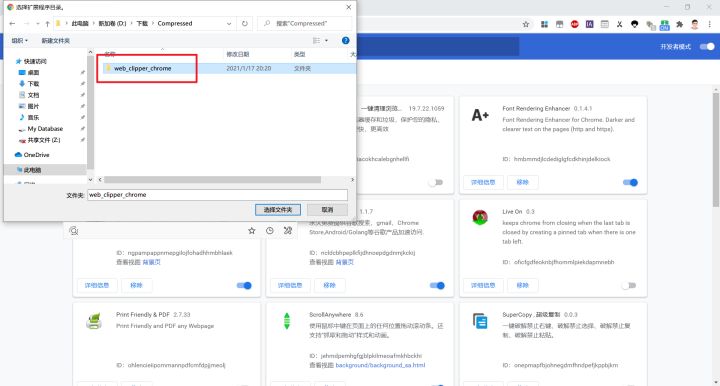The image size is (720, 386).
Task: Open the 组织 organize dropdown
Action: click(19, 41)
